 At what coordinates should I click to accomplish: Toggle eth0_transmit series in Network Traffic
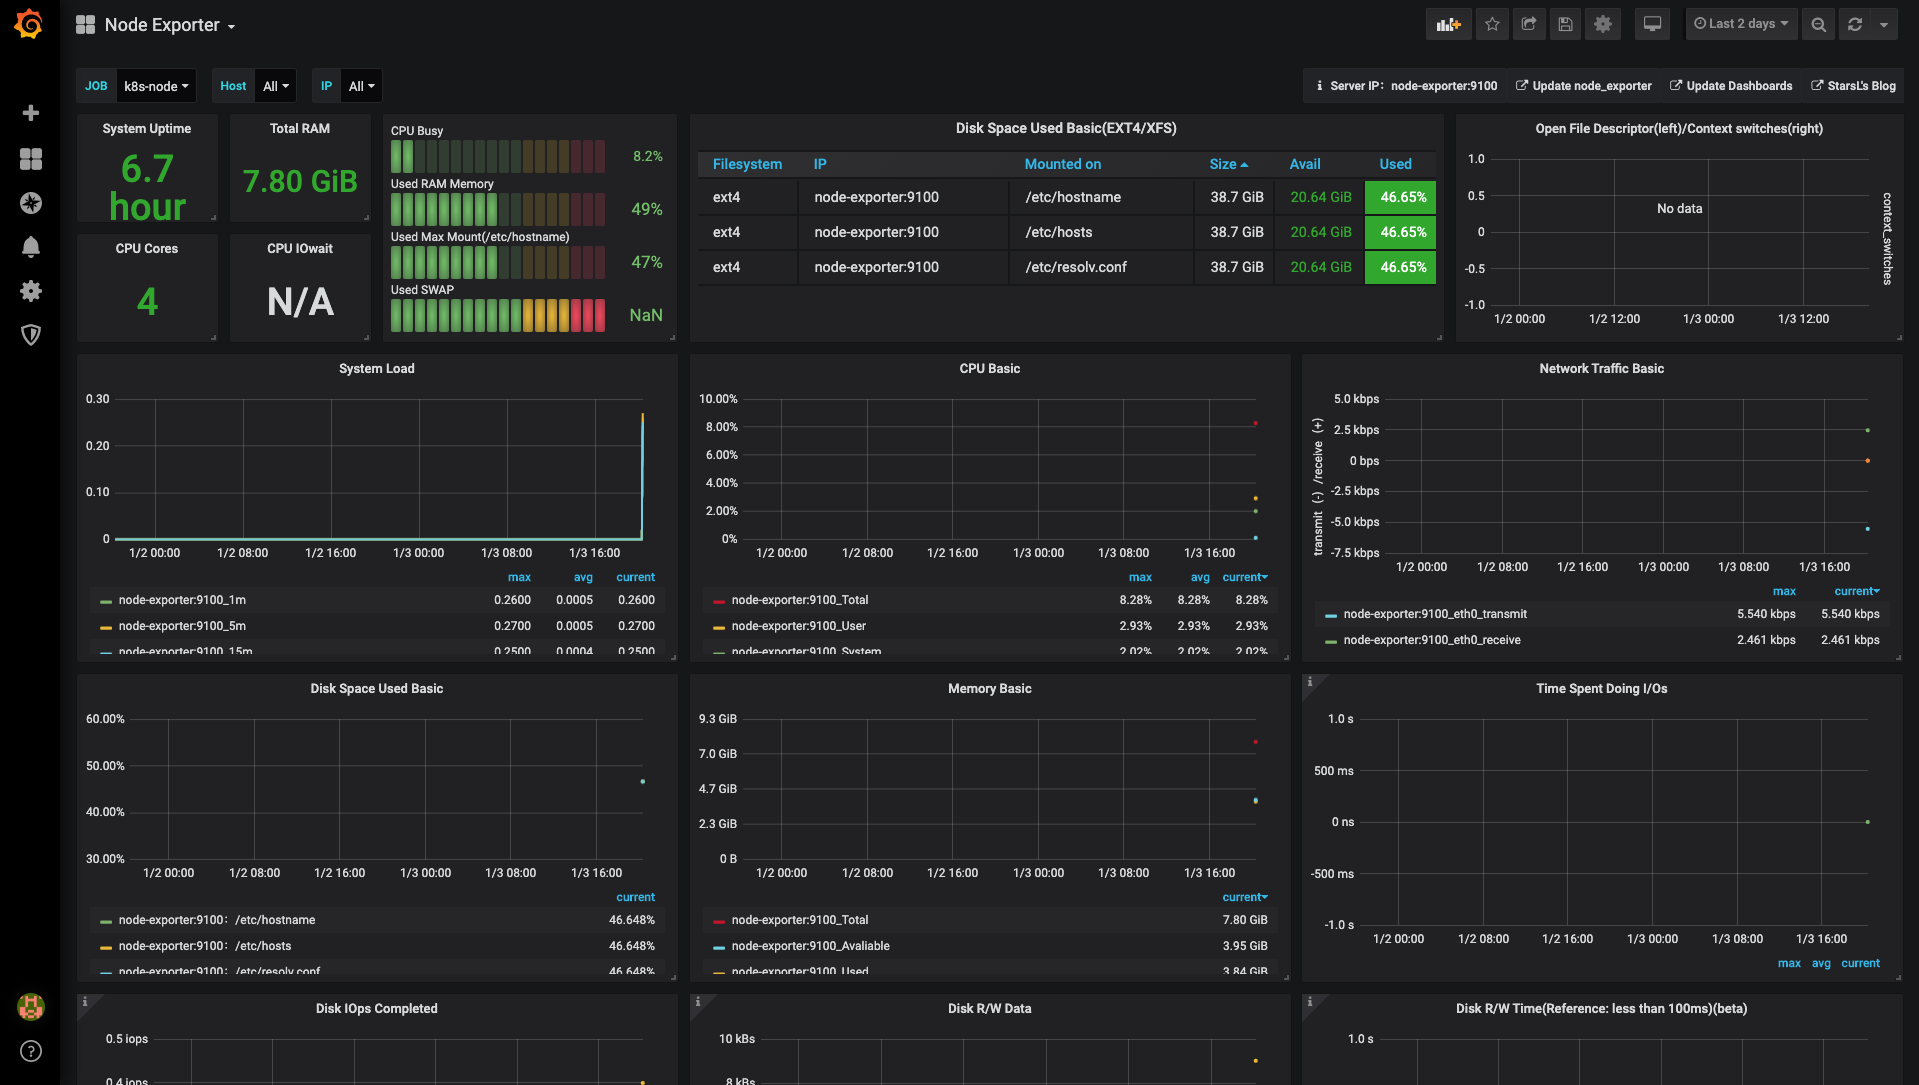pos(1435,614)
